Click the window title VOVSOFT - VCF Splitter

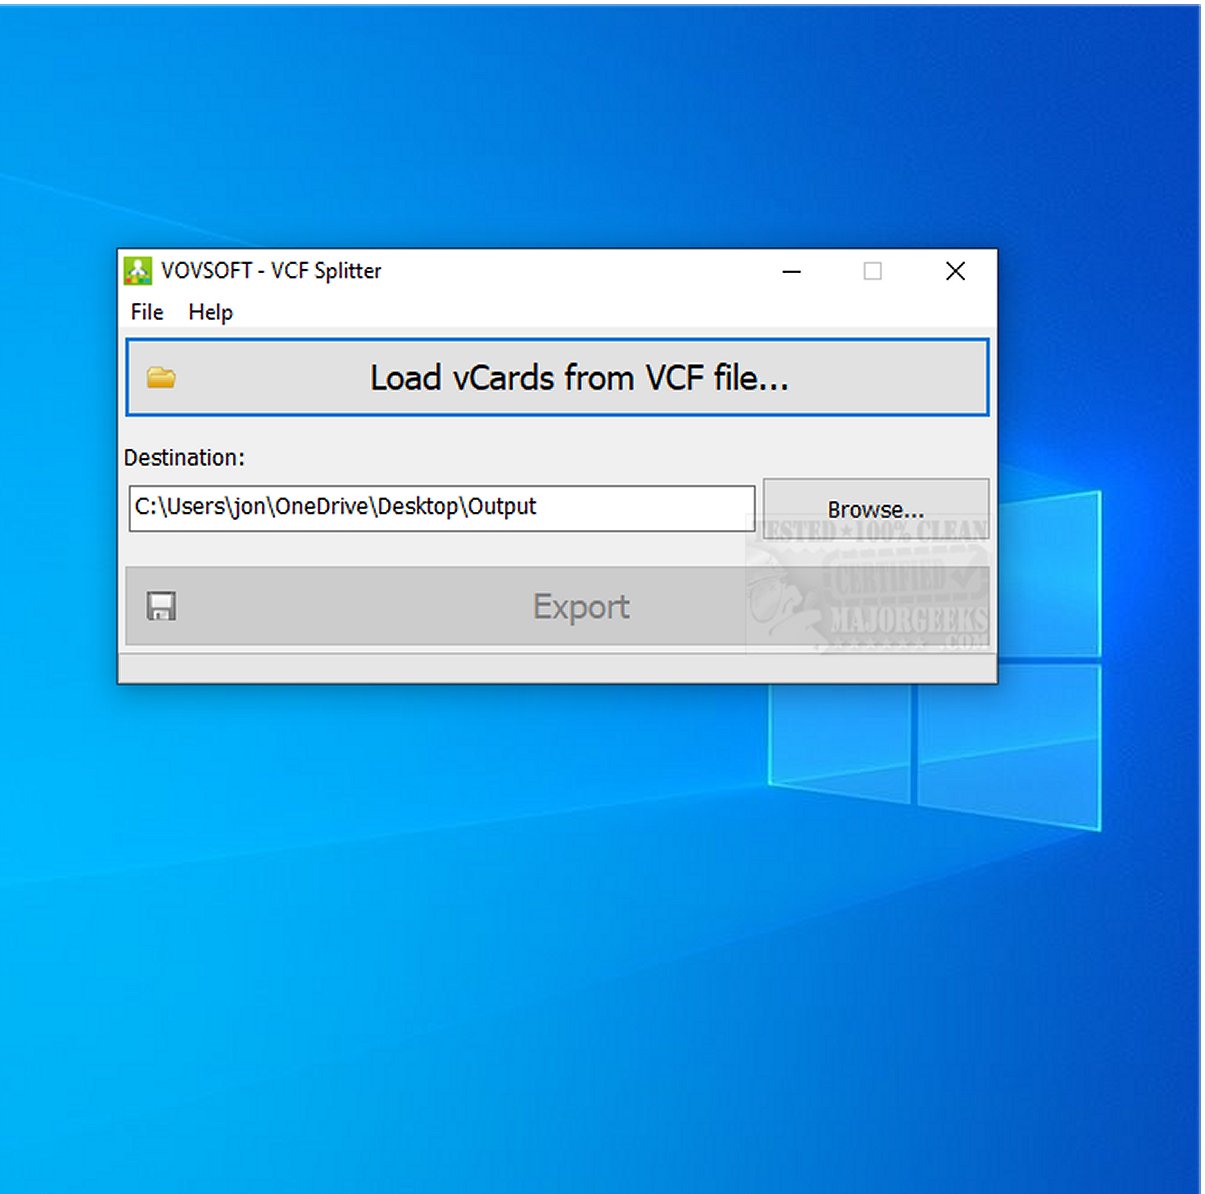click(x=270, y=271)
